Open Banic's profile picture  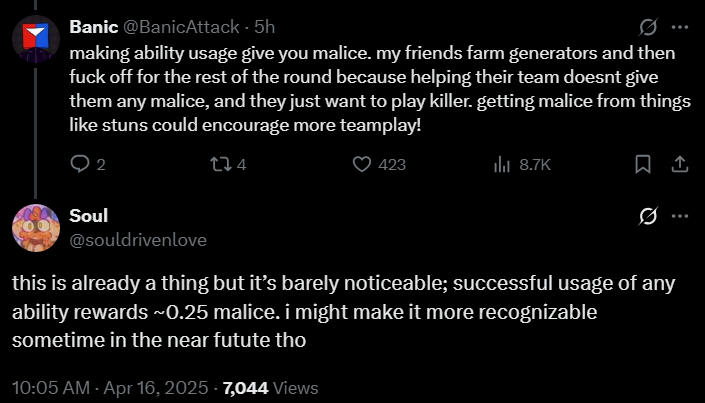pyautogui.click(x=35, y=37)
